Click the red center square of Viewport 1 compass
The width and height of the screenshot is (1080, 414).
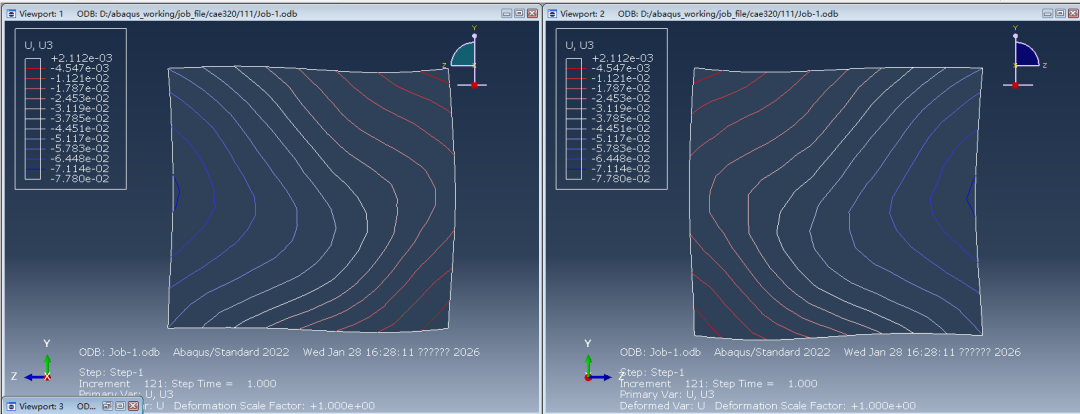click(474, 85)
